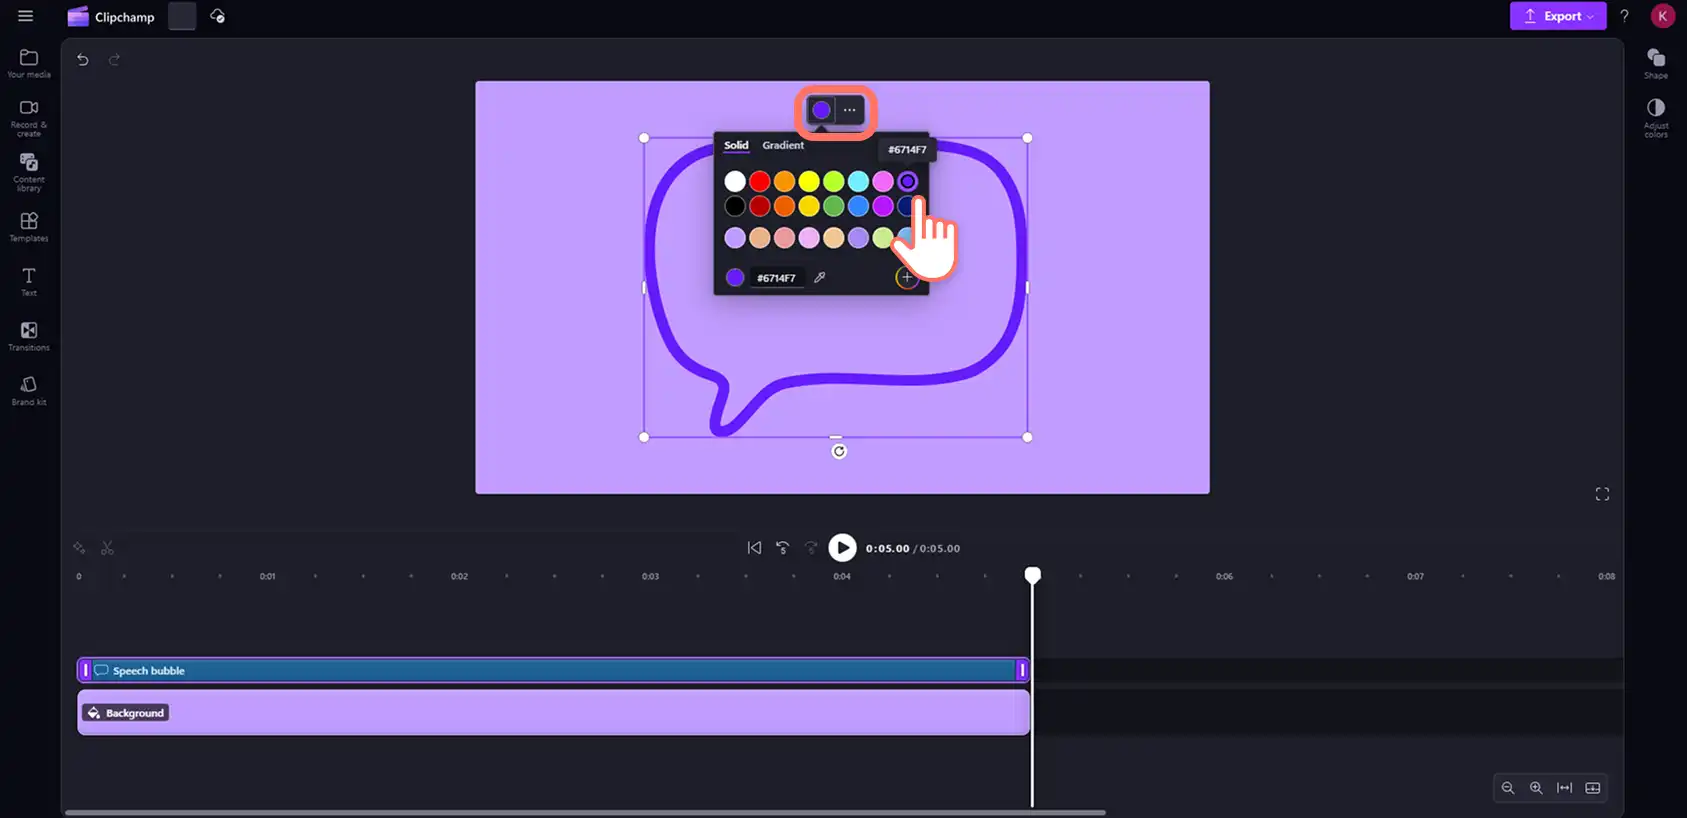Open the Shape properties panel
Screen dimensions: 1687x818
pyautogui.click(x=1656, y=63)
